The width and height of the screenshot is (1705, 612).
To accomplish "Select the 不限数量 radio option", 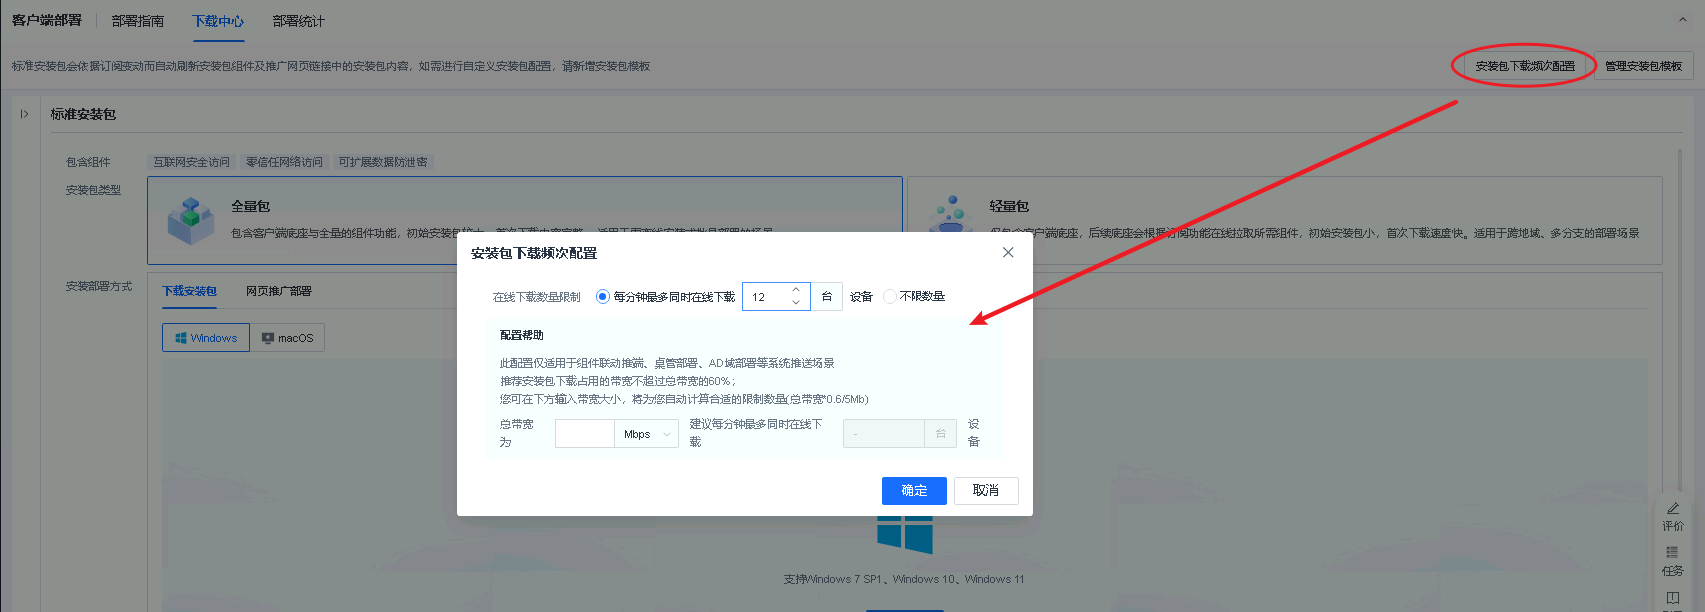I will click(x=889, y=297).
